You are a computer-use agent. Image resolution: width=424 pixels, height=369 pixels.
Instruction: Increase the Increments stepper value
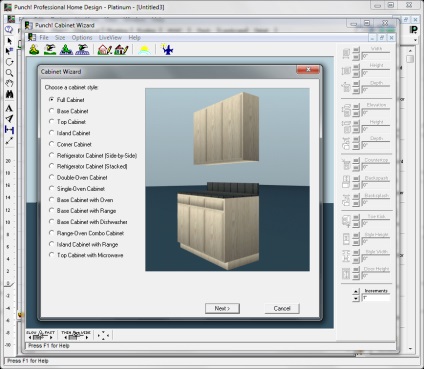point(356,292)
